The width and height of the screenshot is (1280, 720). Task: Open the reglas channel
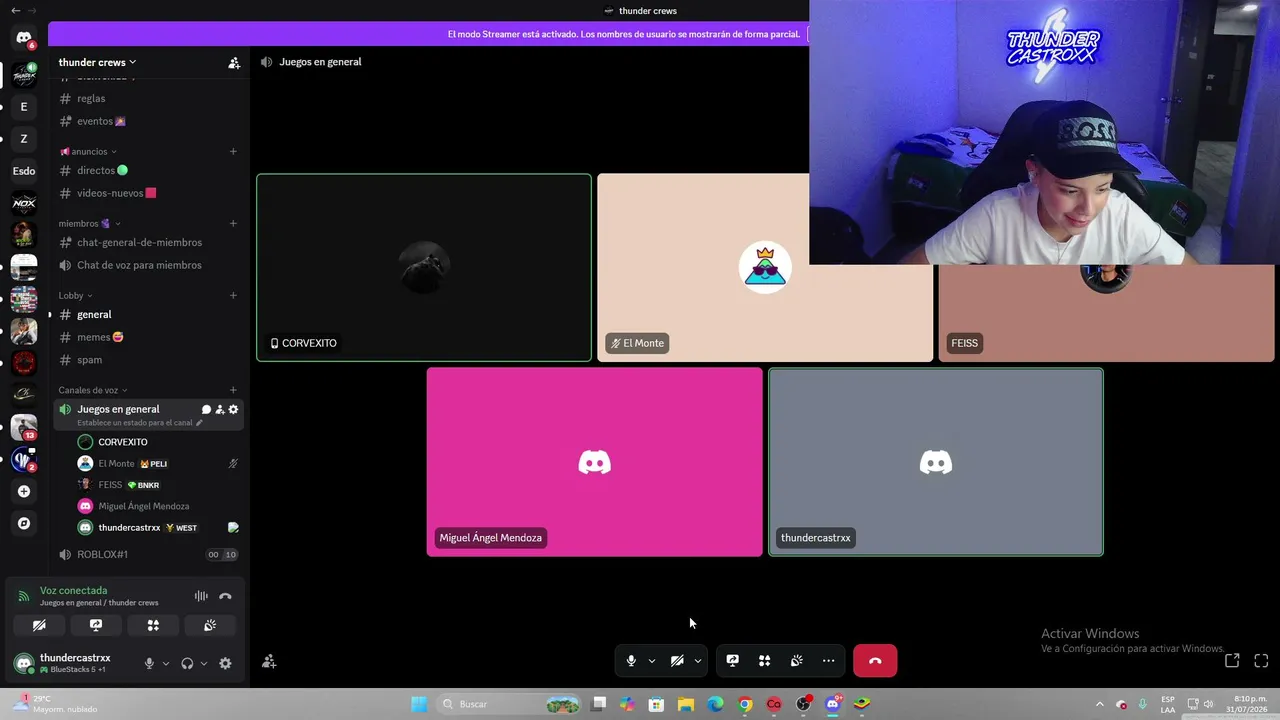[148, 99]
